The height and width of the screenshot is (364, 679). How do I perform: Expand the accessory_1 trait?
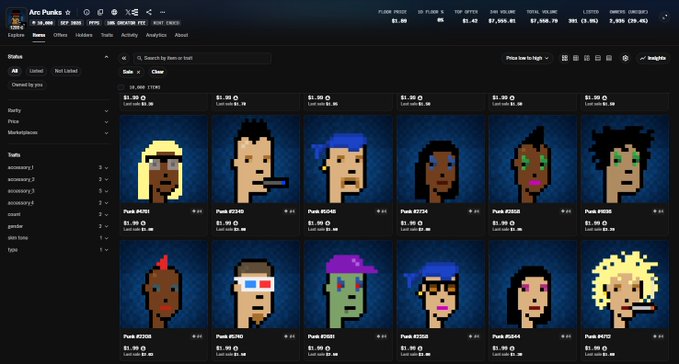point(58,168)
